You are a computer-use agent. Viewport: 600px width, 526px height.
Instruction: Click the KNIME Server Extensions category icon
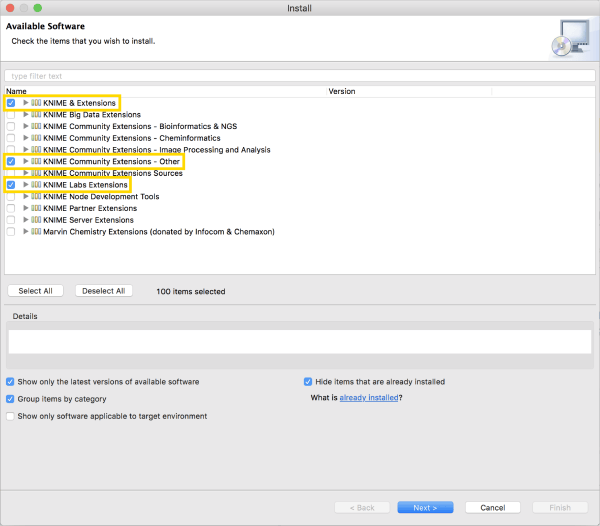(x=36, y=220)
